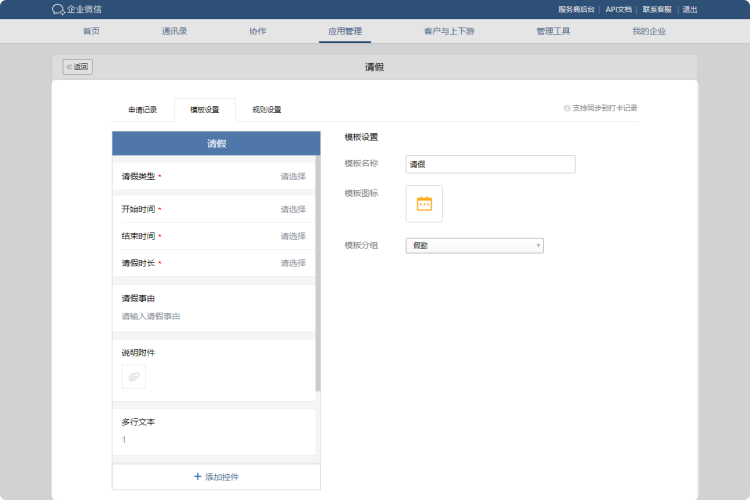
Task: Switch to 规则设置 tab
Action: [x=267, y=110]
